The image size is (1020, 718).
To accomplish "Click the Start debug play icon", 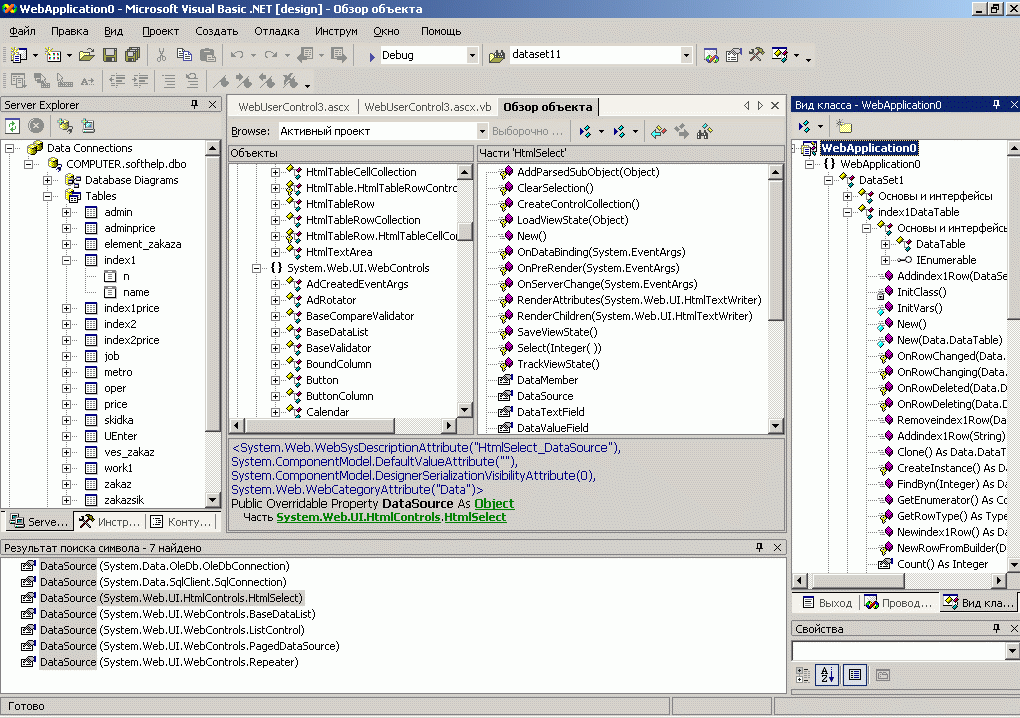I will 371,57.
